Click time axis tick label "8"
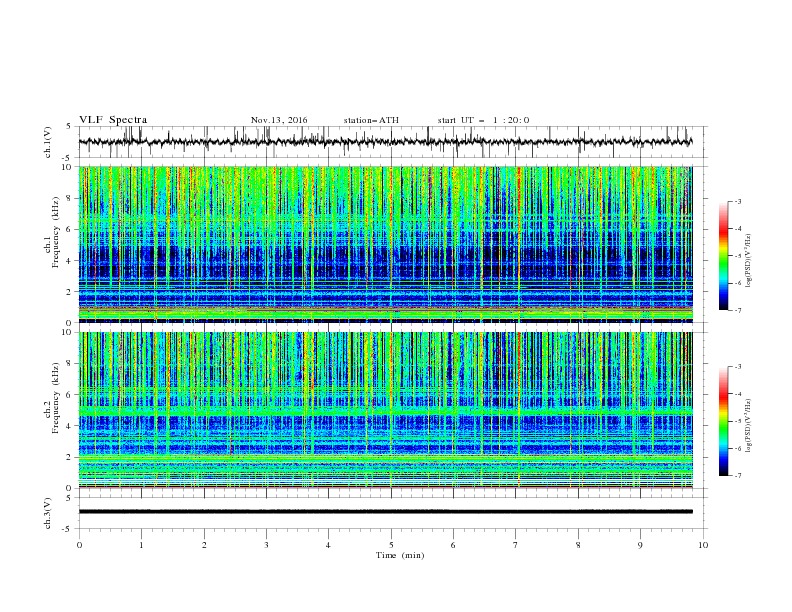Viewport: 792px width, 612px height. 578,545
